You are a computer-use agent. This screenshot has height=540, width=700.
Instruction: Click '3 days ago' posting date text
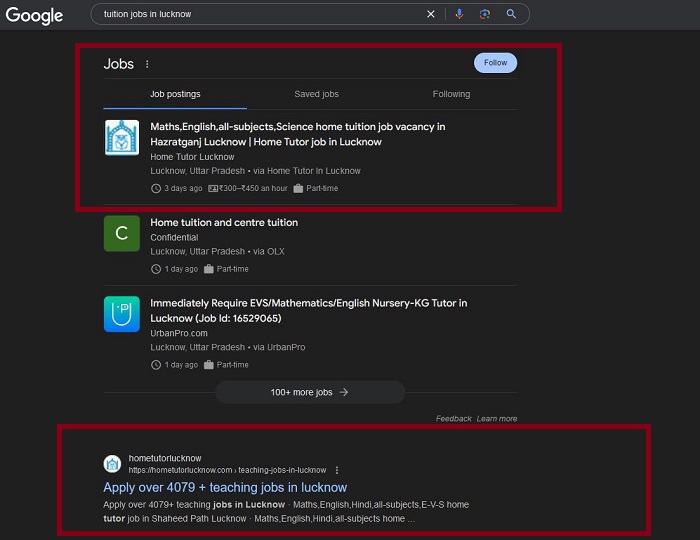pos(183,188)
